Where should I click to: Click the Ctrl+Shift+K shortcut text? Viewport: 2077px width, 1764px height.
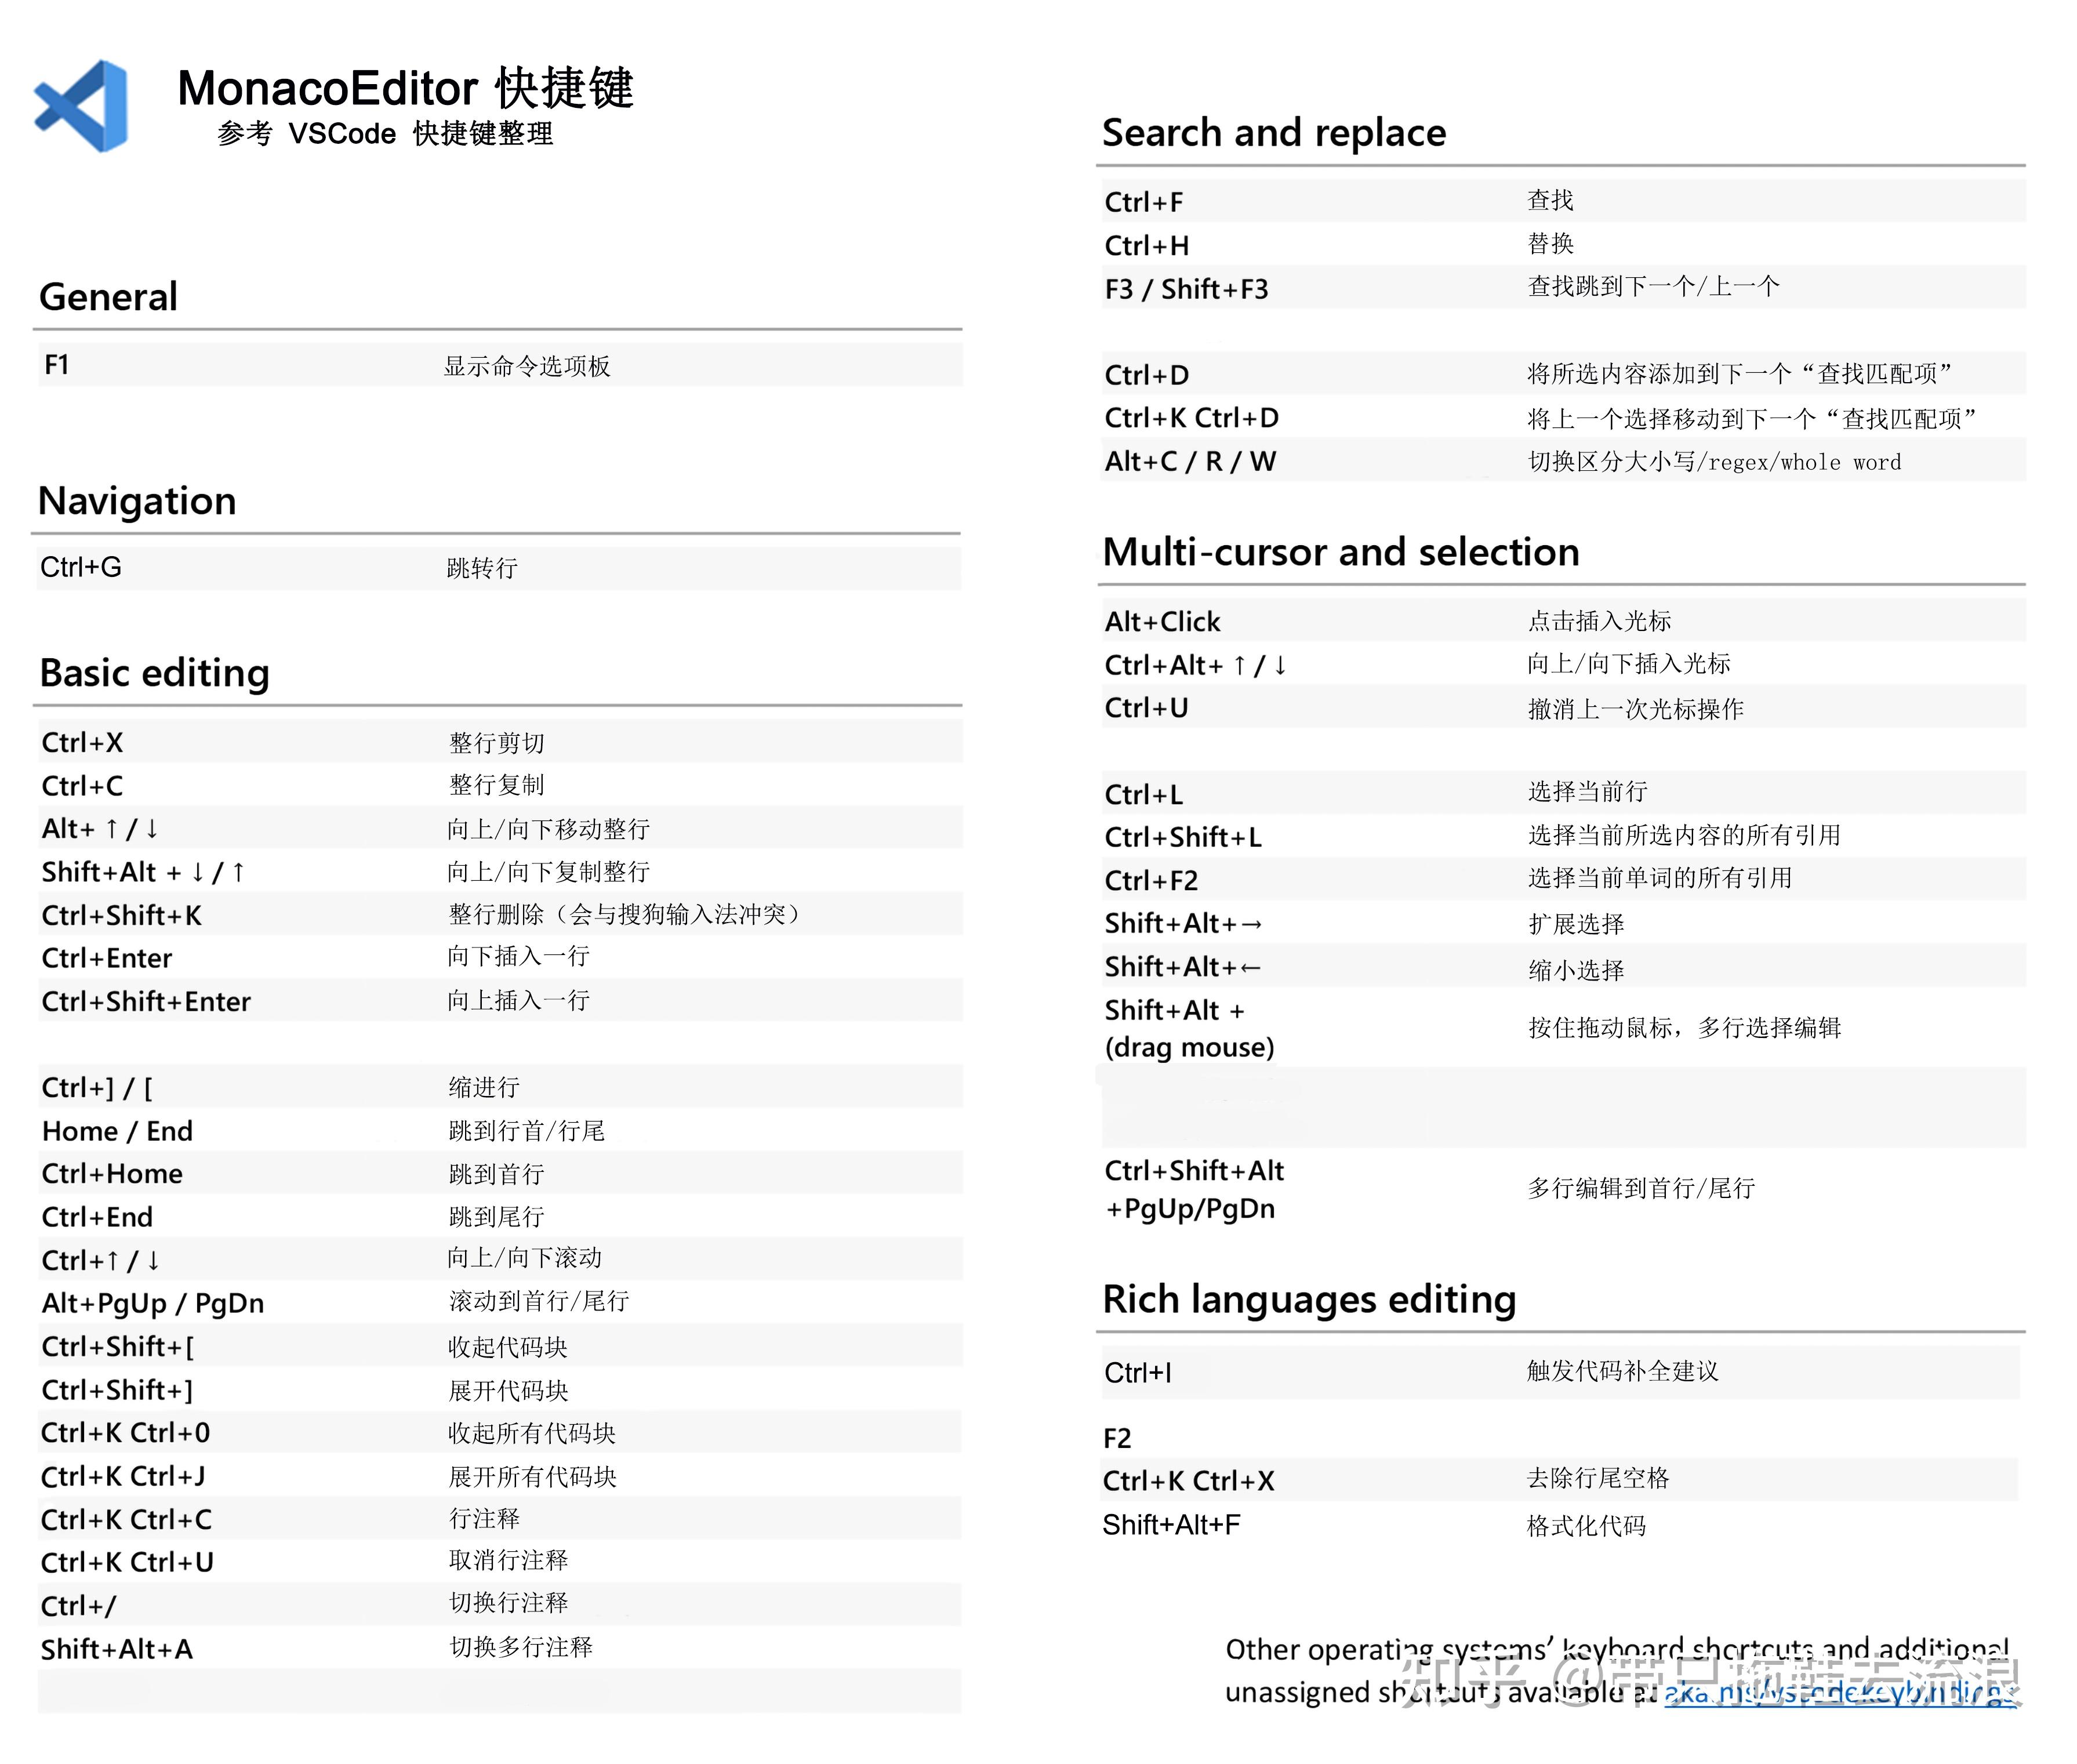point(121,915)
